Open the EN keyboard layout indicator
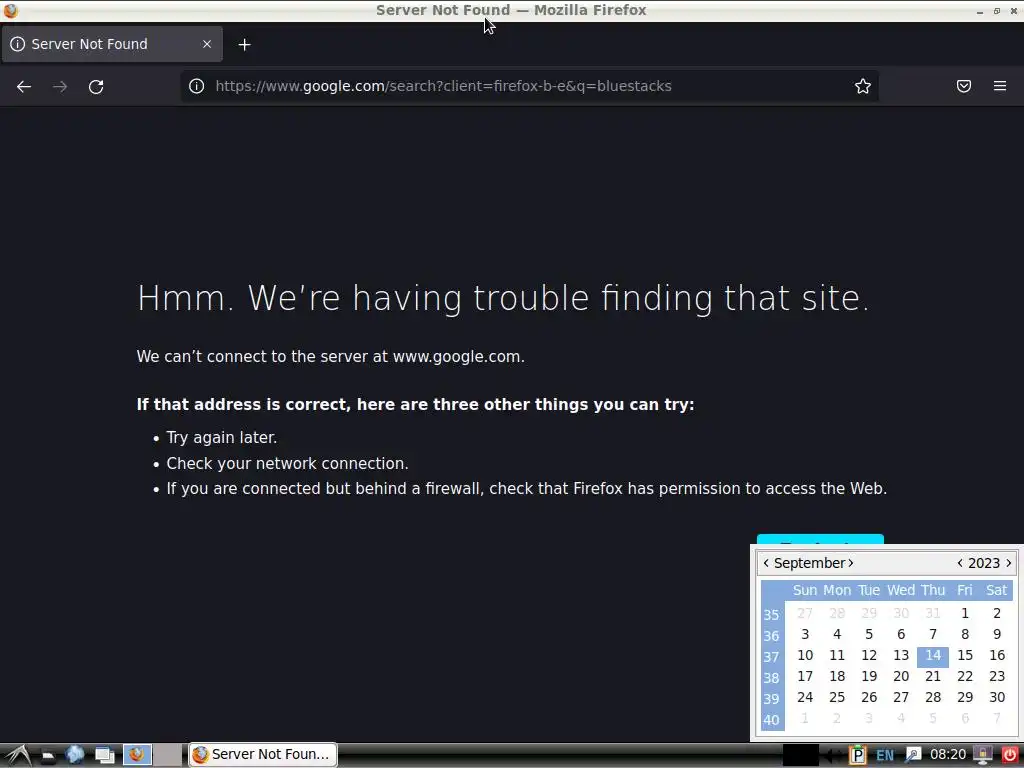This screenshot has width=1024, height=768. (x=885, y=756)
